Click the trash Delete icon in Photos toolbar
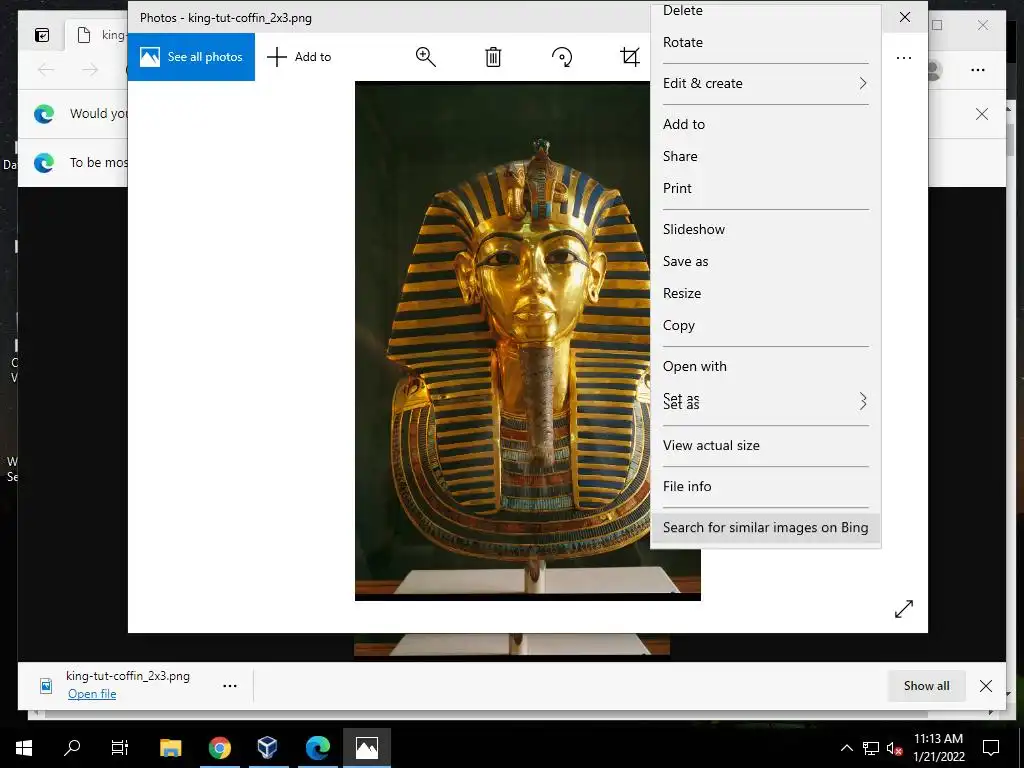Image resolution: width=1024 pixels, height=768 pixels. [493, 57]
